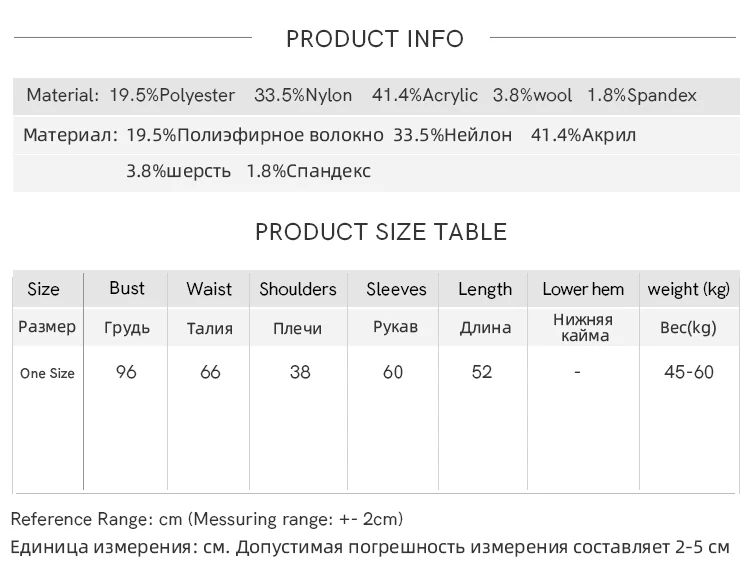This screenshot has height=584, width=750.
Task: Click the PRODUCT INFO heading
Action: [375, 39]
